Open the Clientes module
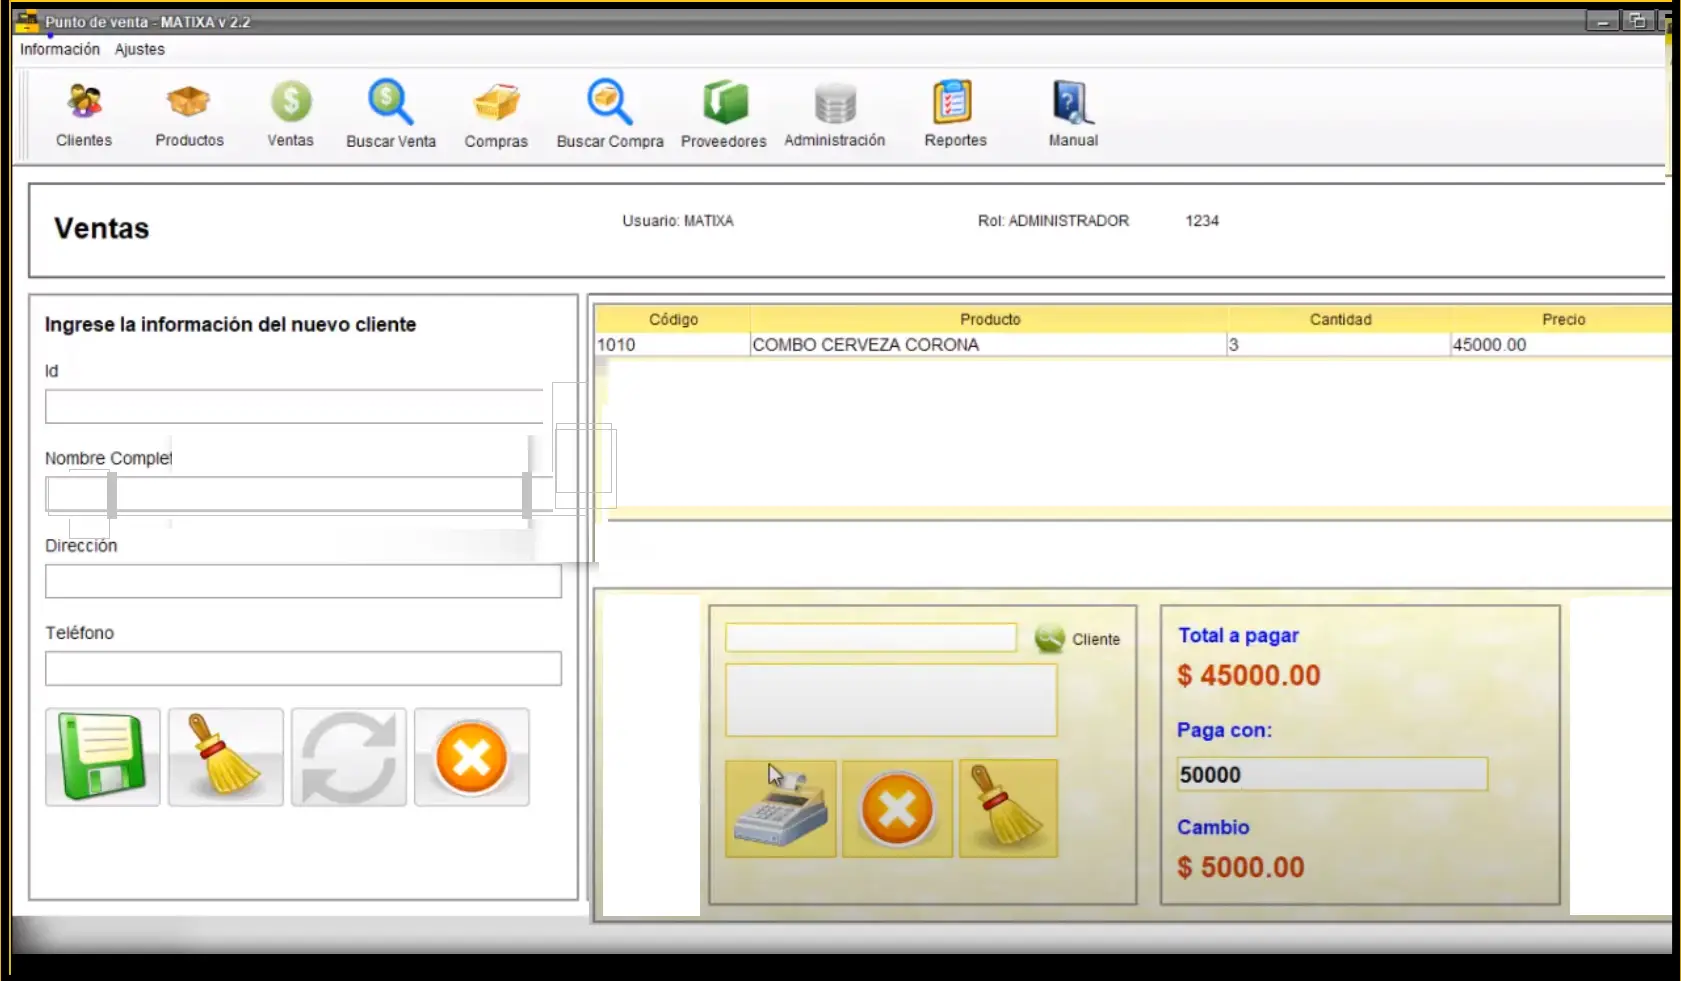Screen dimensions: 1681x981 click(84, 114)
